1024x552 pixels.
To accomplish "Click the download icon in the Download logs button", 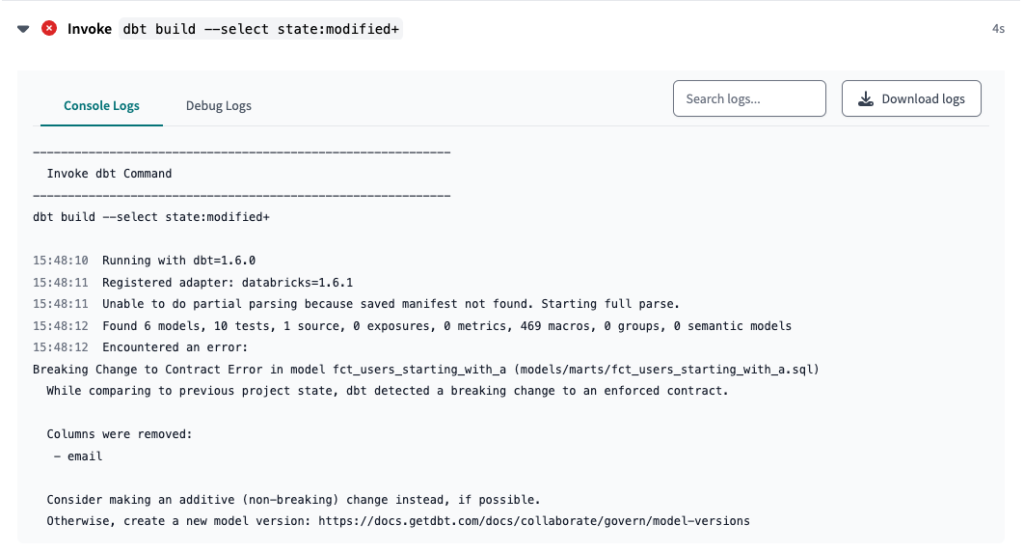I will 865,99.
